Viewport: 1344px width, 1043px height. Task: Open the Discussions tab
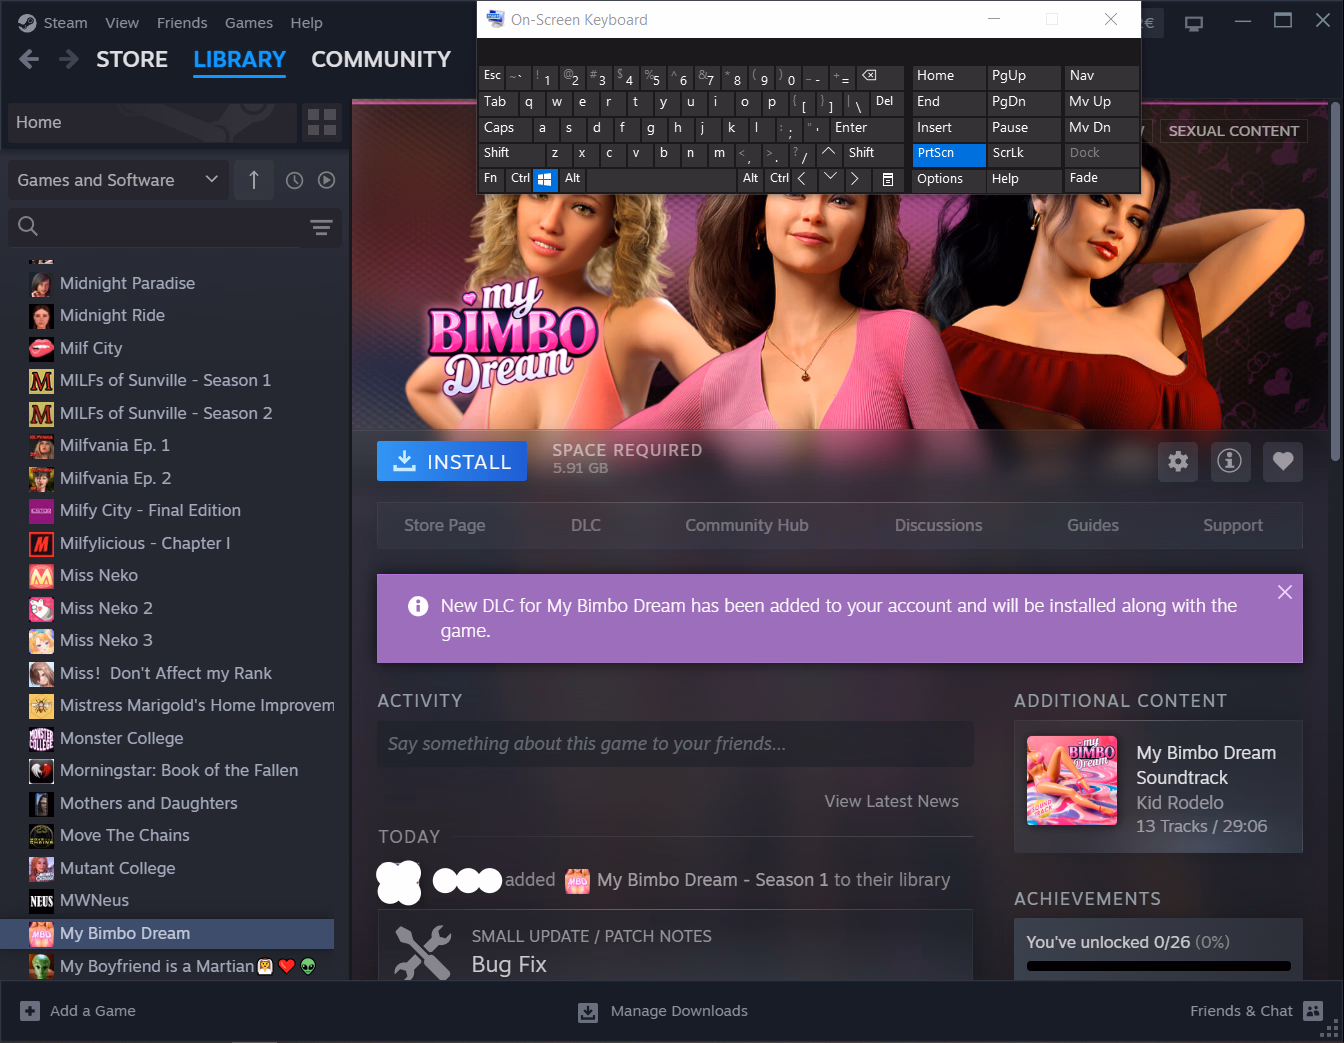938,526
